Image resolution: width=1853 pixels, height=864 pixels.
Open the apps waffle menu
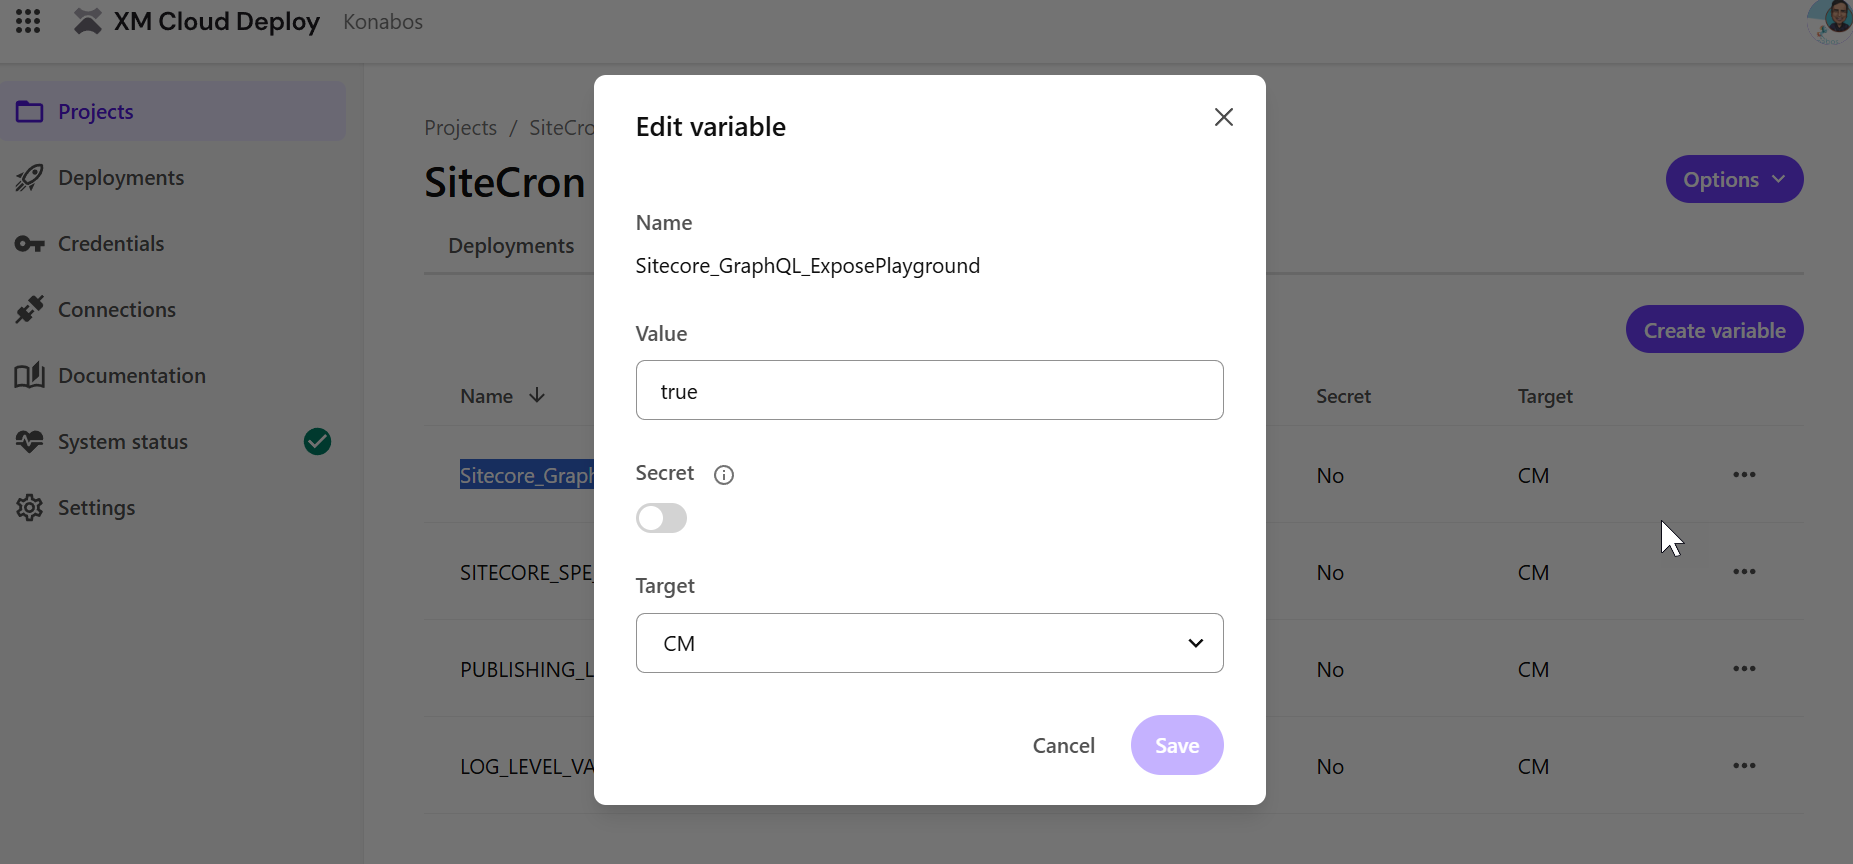coord(27,21)
